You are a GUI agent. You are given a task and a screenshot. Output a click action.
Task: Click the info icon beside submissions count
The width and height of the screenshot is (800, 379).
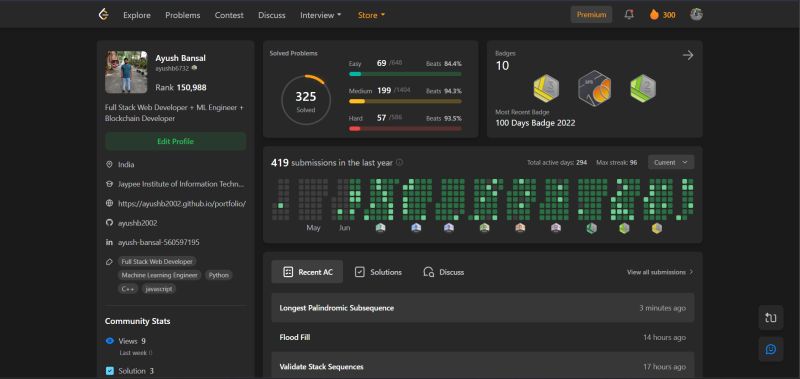click(399, 162)
